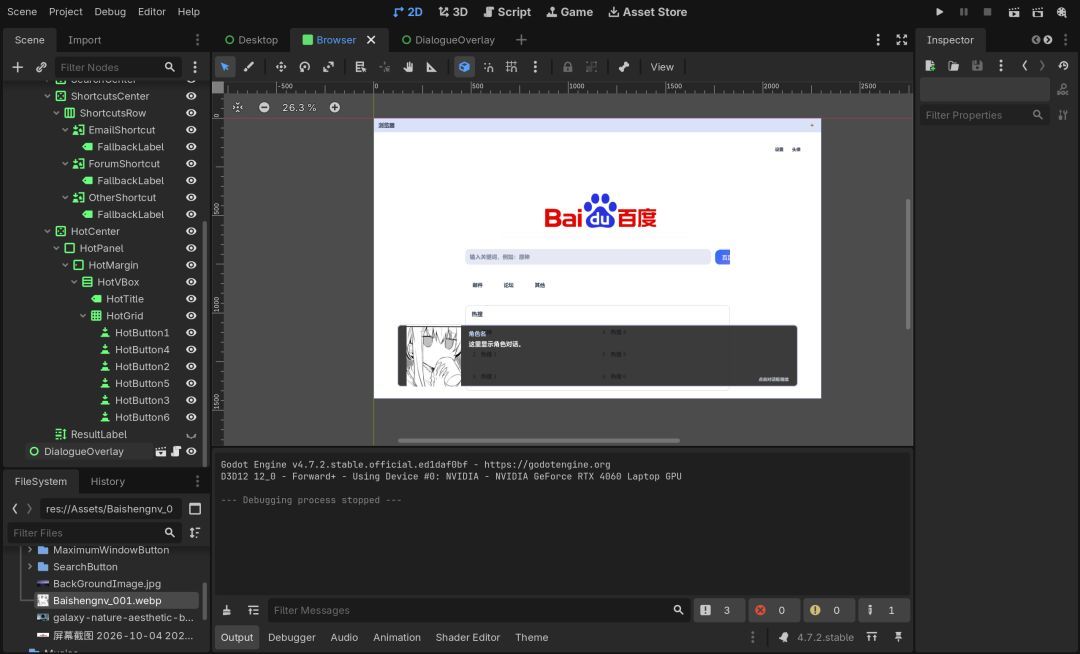Hide the HotTitle node with its eye icon
1080x654 pixels.
[x=191, y=299]
